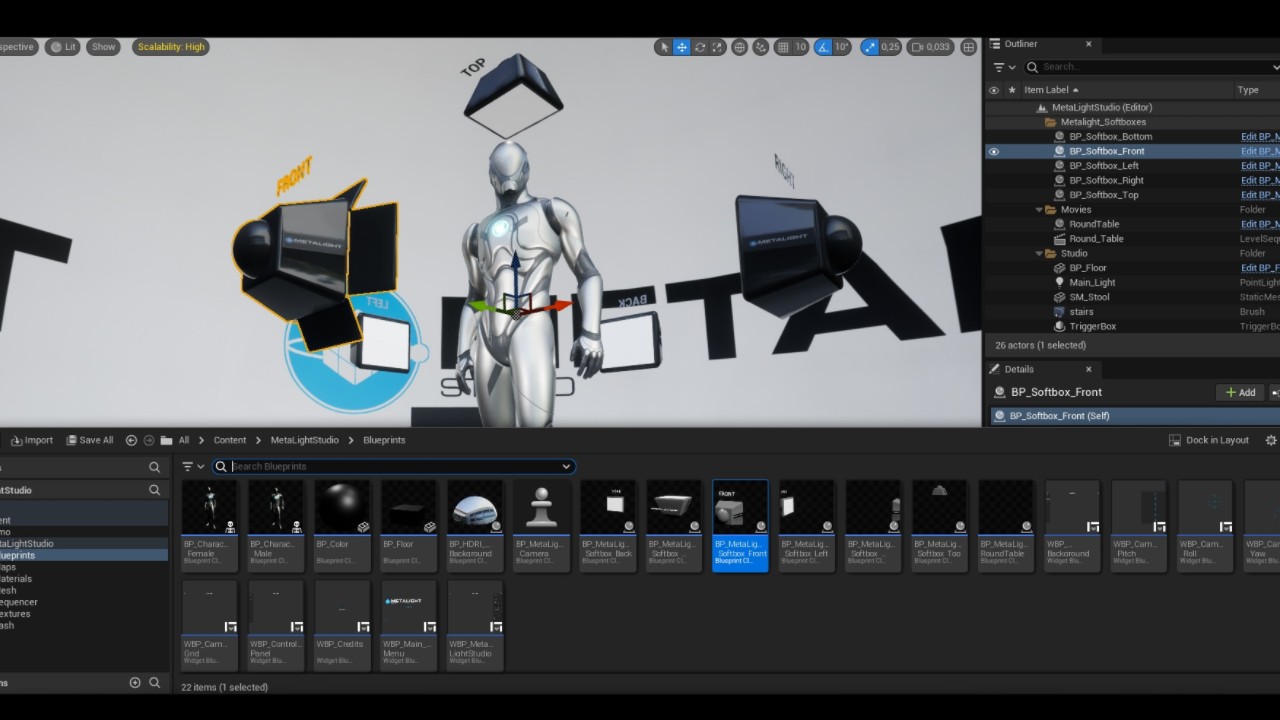Toggle grid snapping icon
The height and width of the screenshot is (720, 1280).
(783, 47)
